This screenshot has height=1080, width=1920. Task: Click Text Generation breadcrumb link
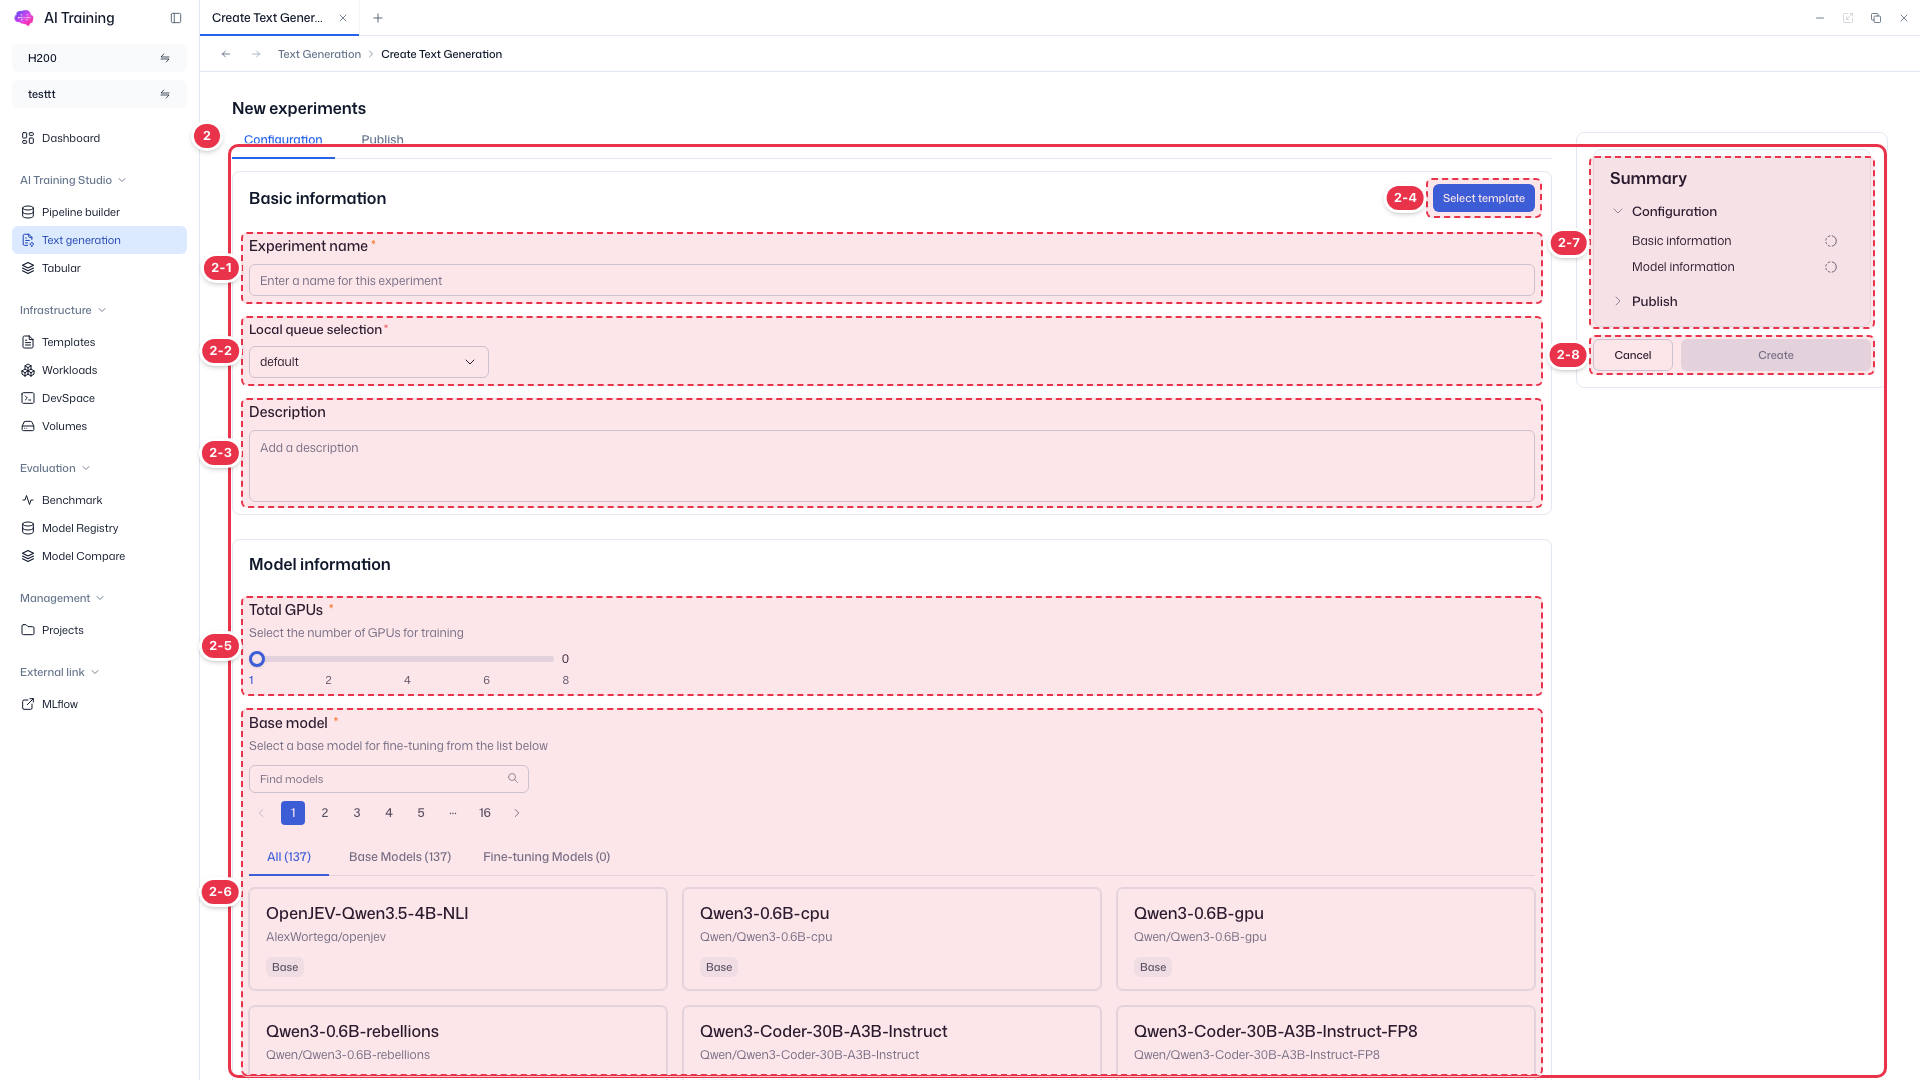click(x=319, y=54)
